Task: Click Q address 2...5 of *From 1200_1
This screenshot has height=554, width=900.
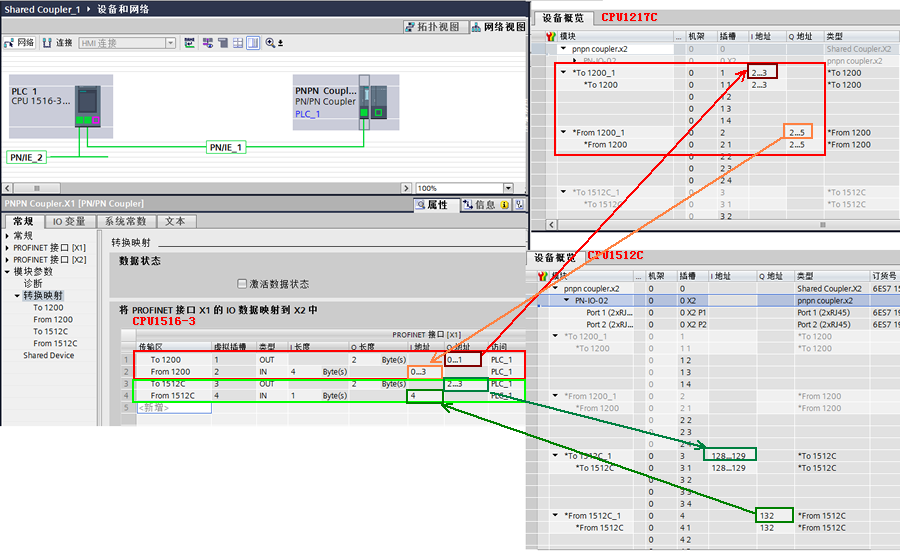Action: pyautogui.click(x=797, y=133)
